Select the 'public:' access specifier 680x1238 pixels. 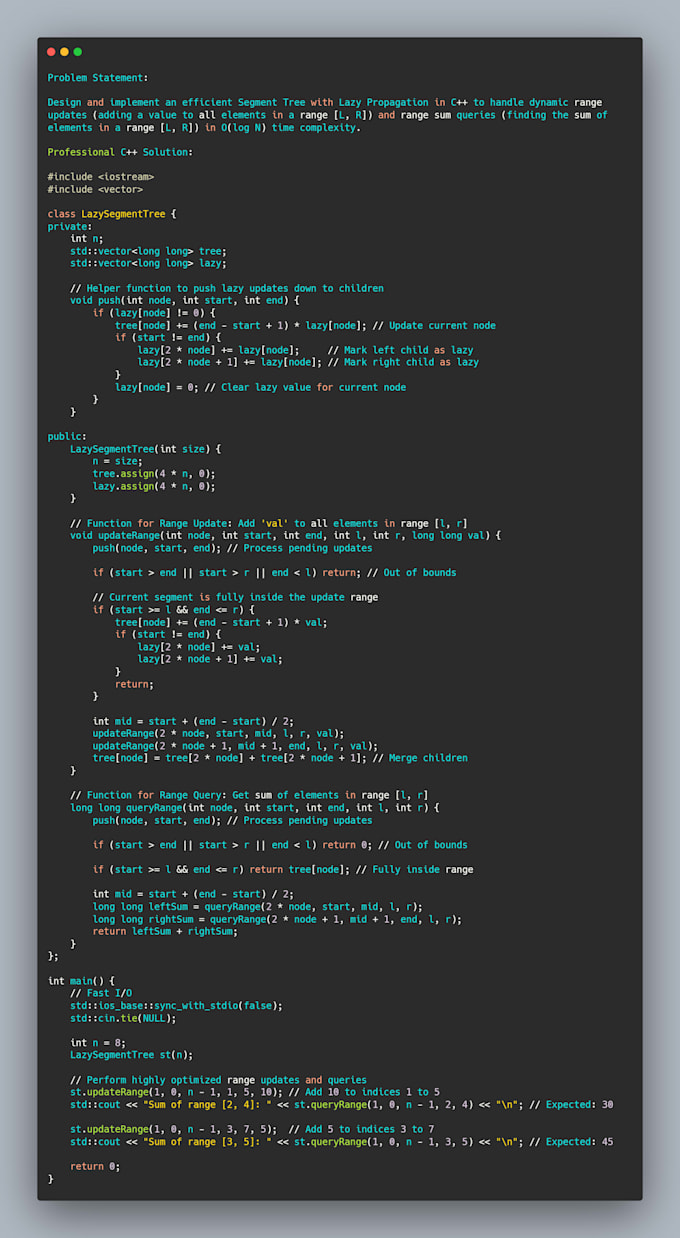(67, 436)
